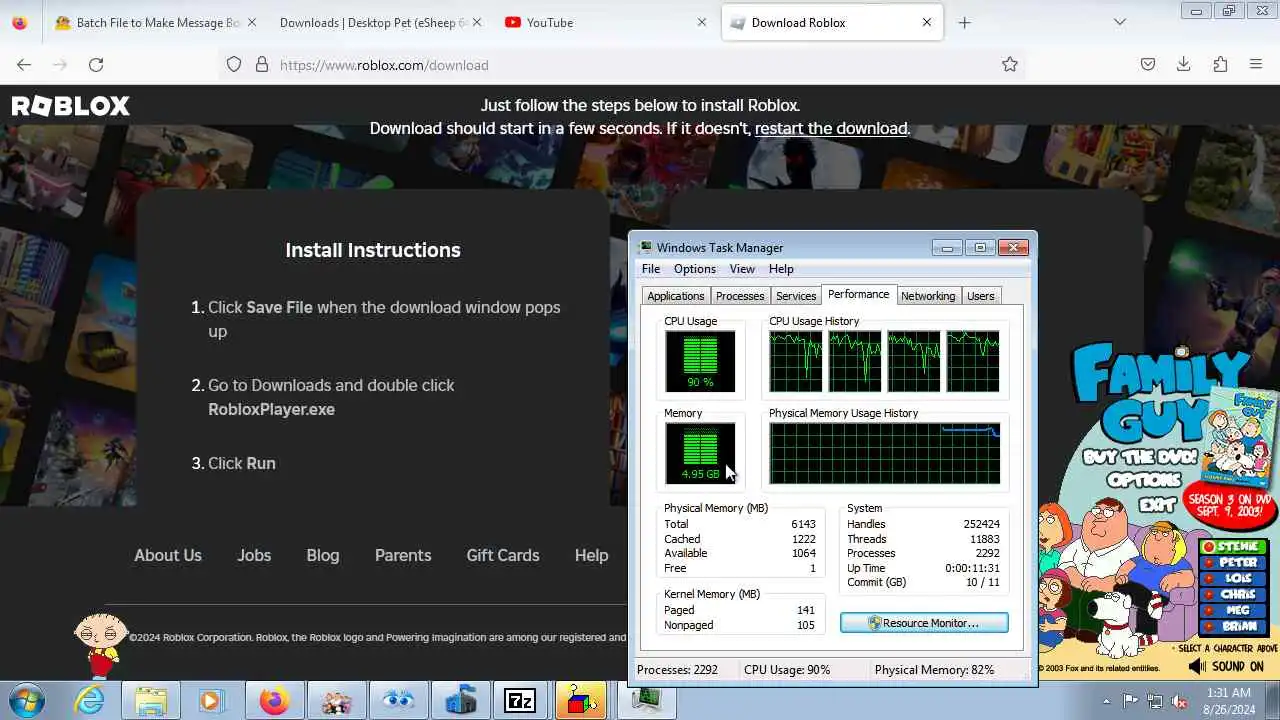Open the tracking protection shield icon
Viewport: 1280px width, 720px height.
click(234, 65)
